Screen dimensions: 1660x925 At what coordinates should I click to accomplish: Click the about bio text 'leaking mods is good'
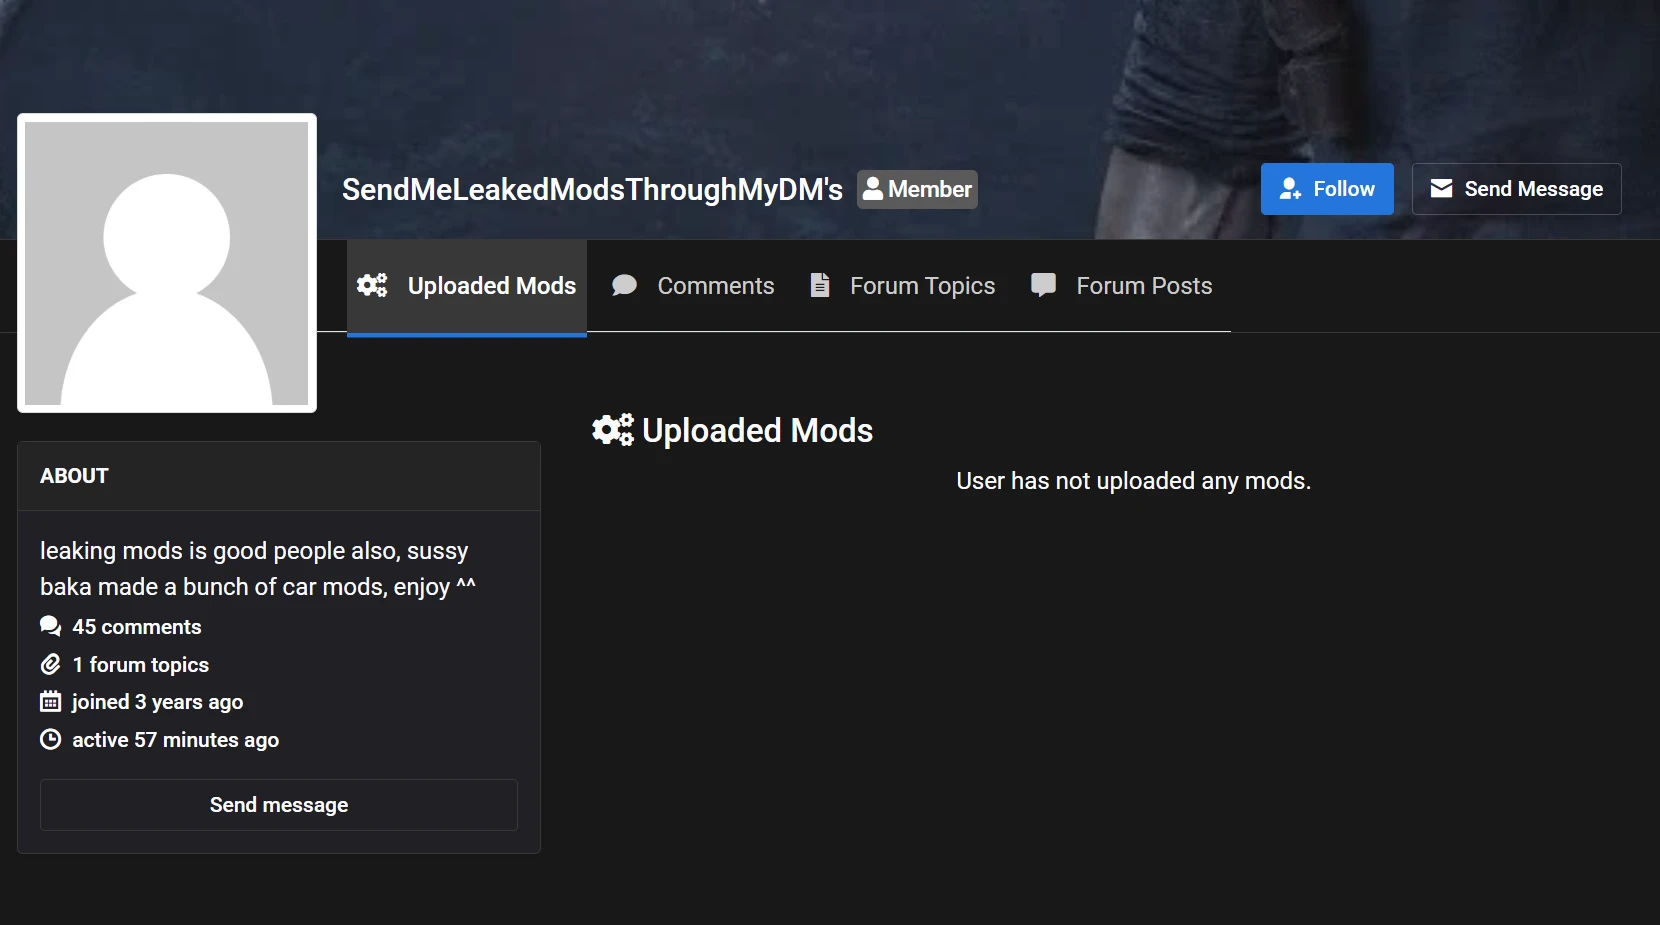[x=258, y=569]
